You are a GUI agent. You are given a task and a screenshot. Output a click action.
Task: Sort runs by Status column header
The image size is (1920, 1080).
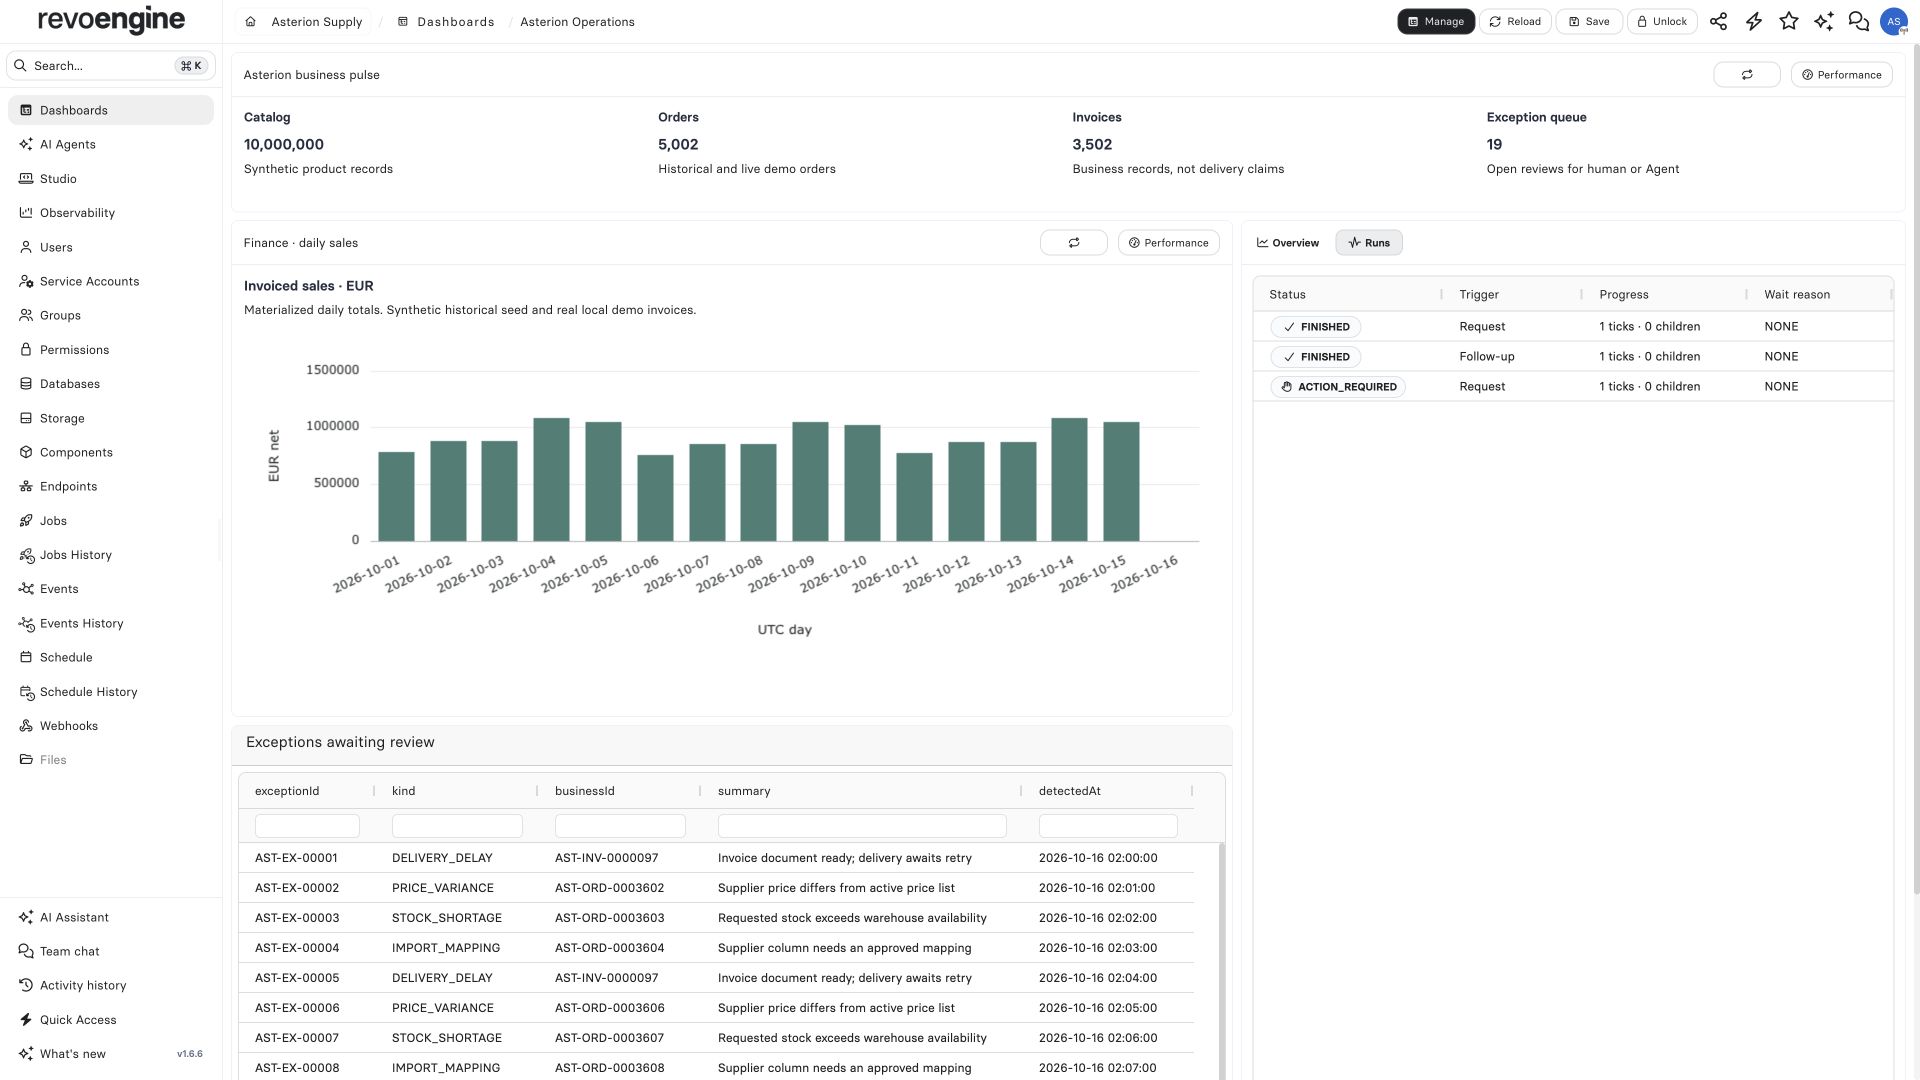(1348, 295)
